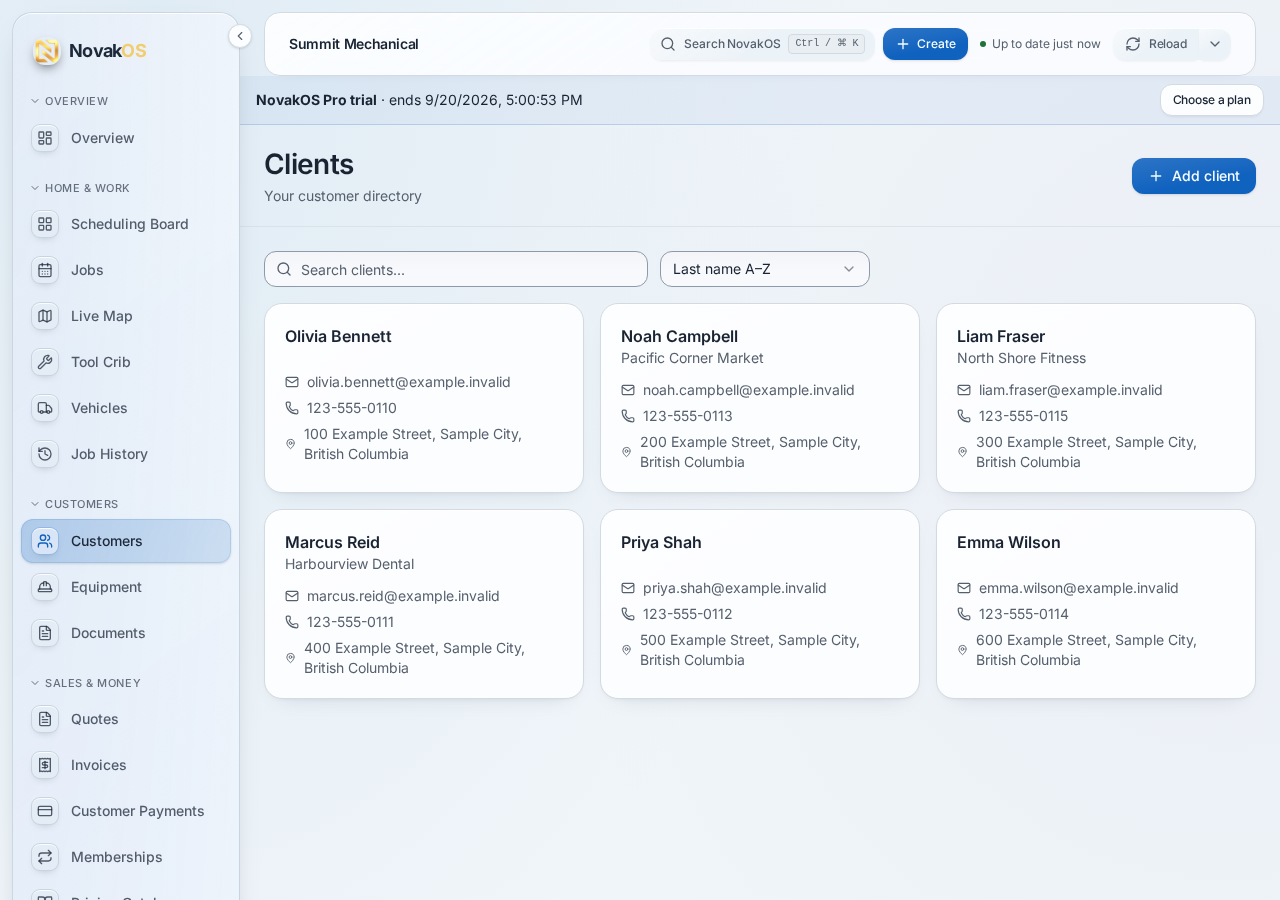
Task: Collapse the CUSTOMERS sidebar section
Action: coord(75,504)
